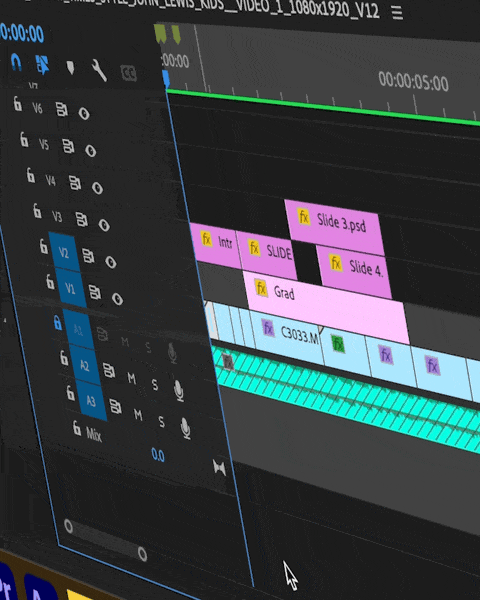Click the right handle of zoom scrollbar
Viewport: 480px width, 600px height.
click(142, 554)
